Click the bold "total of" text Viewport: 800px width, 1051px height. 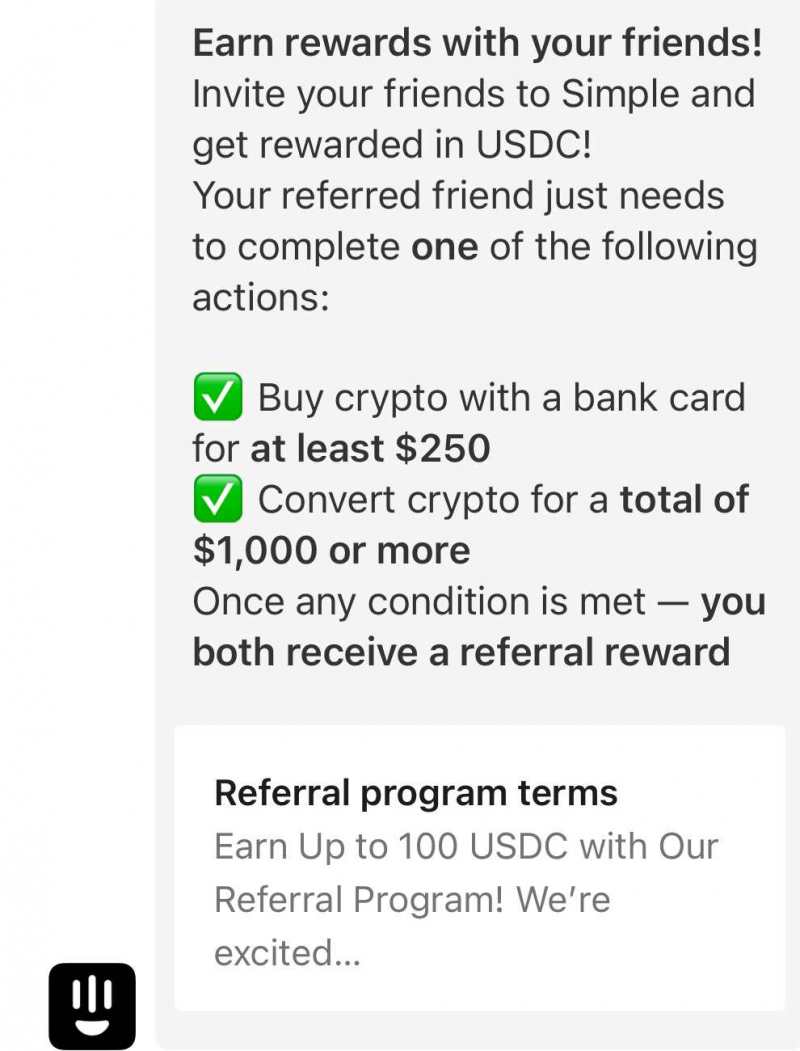point(684,500)
